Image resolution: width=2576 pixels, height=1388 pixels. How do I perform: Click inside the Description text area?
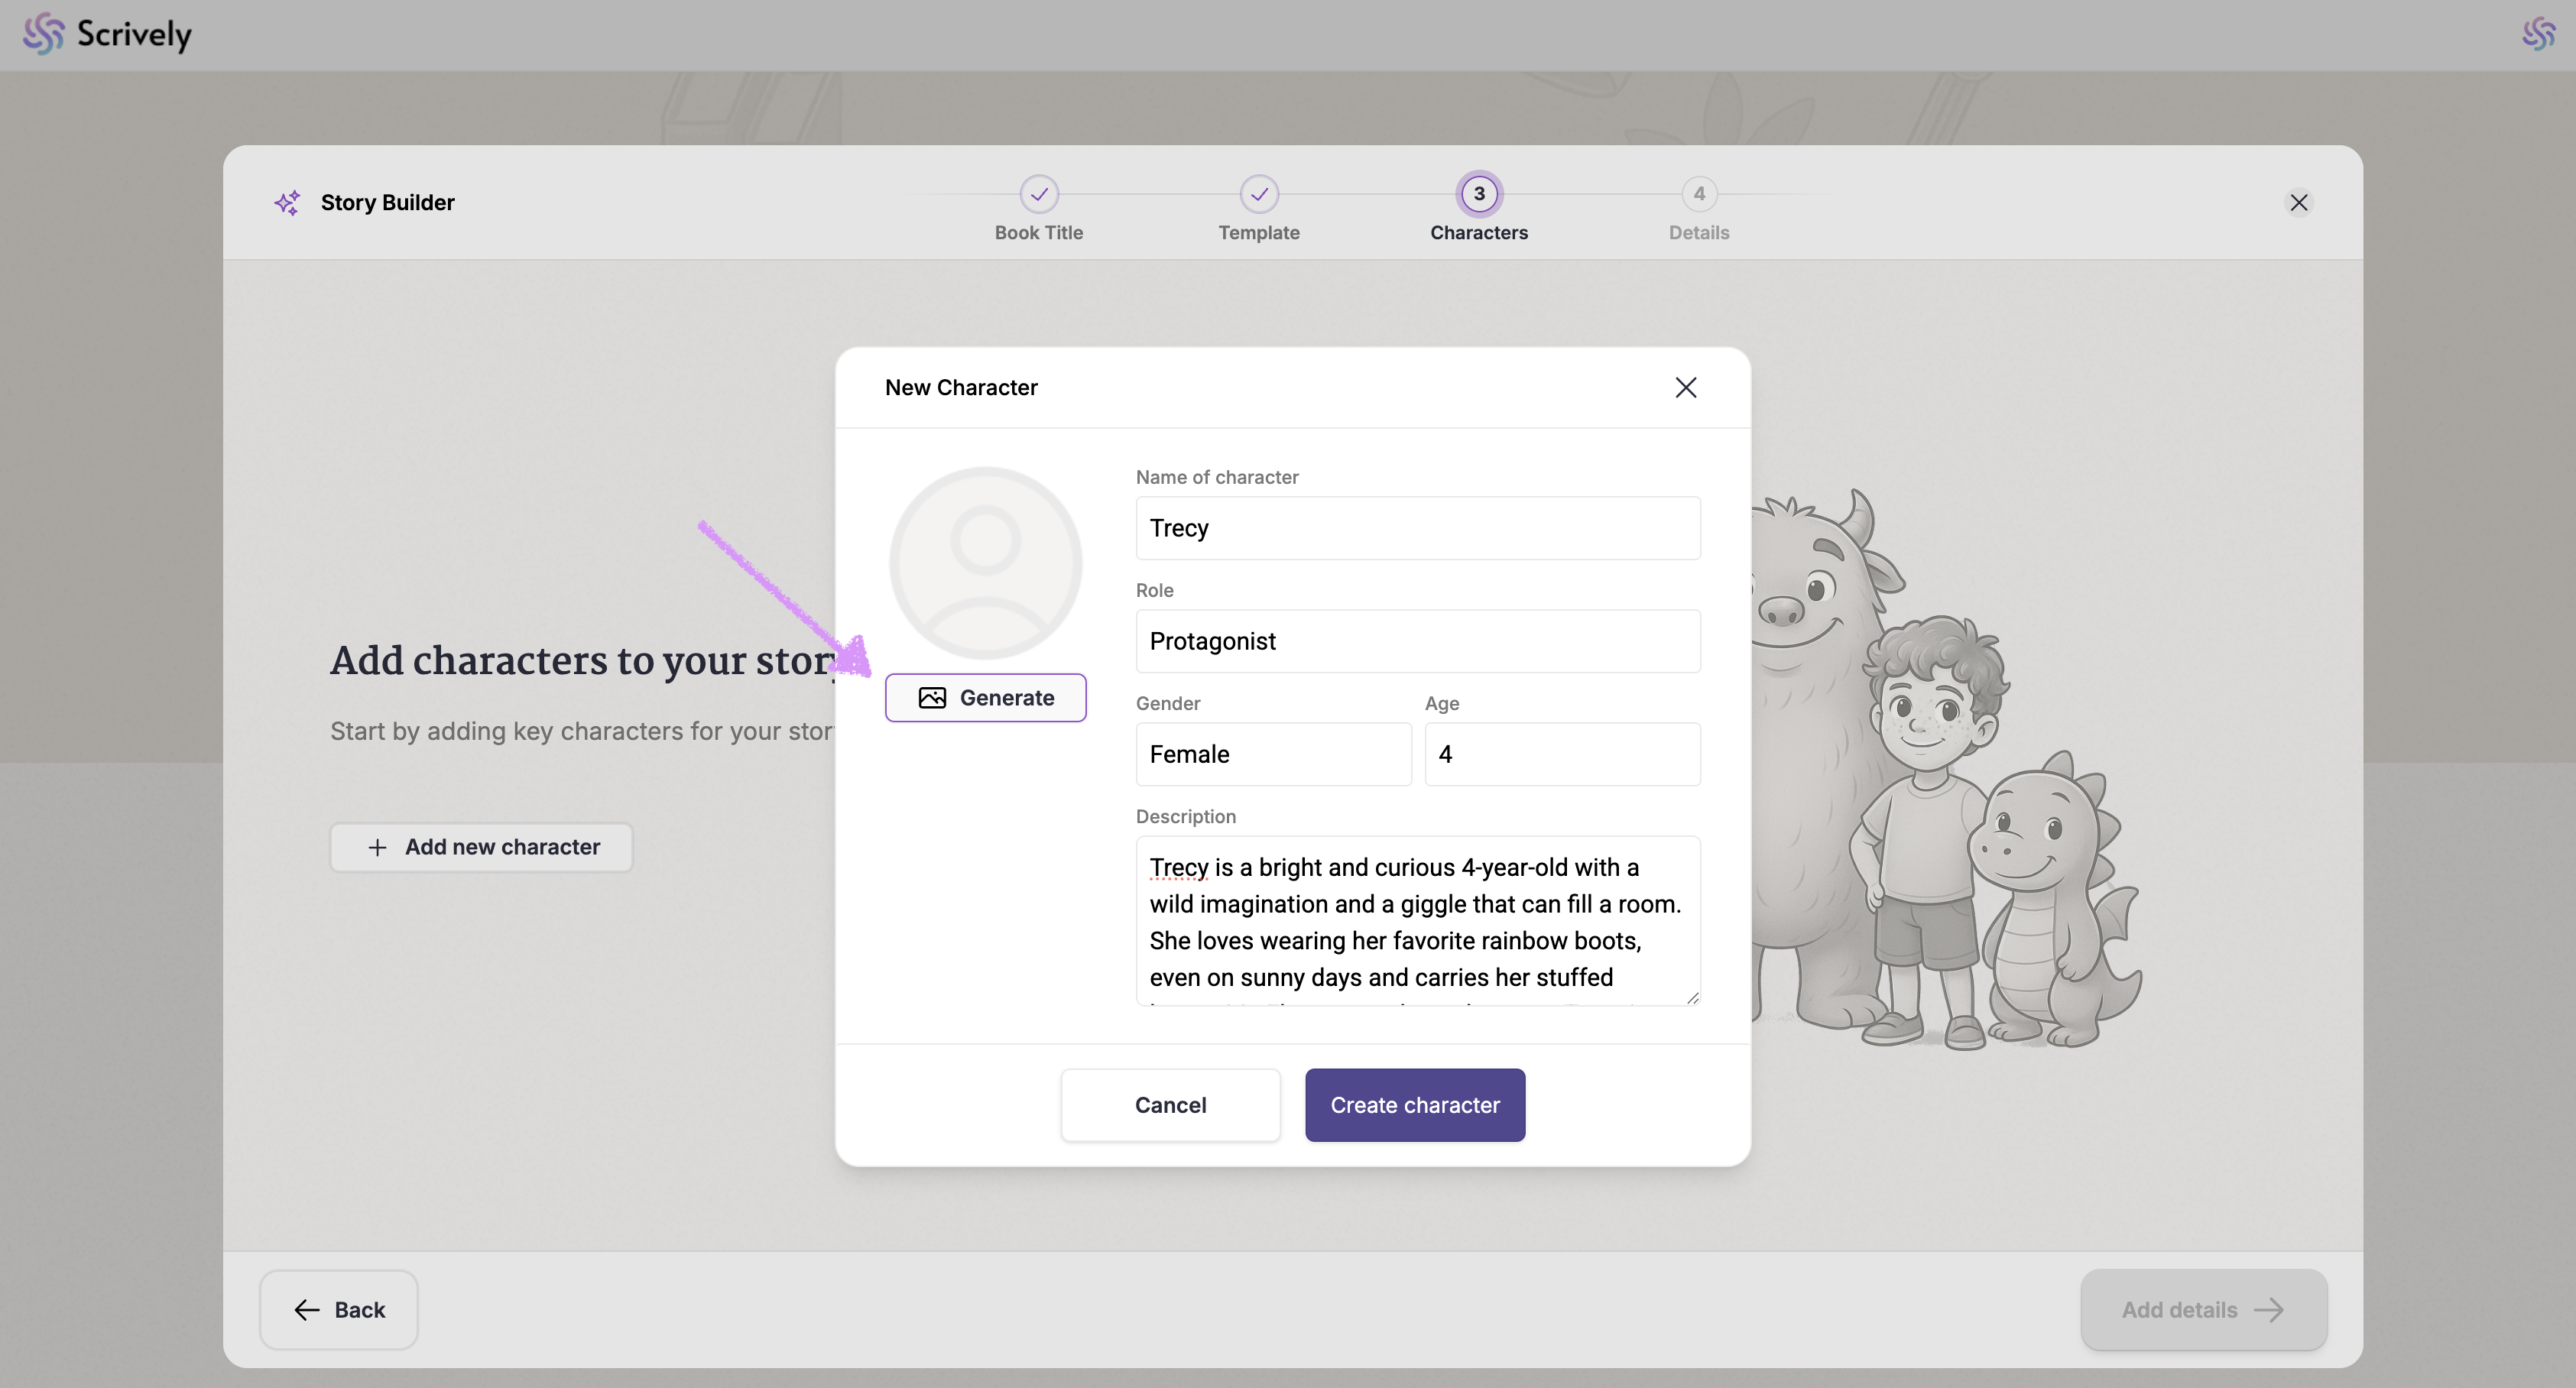pos(1417,920)
